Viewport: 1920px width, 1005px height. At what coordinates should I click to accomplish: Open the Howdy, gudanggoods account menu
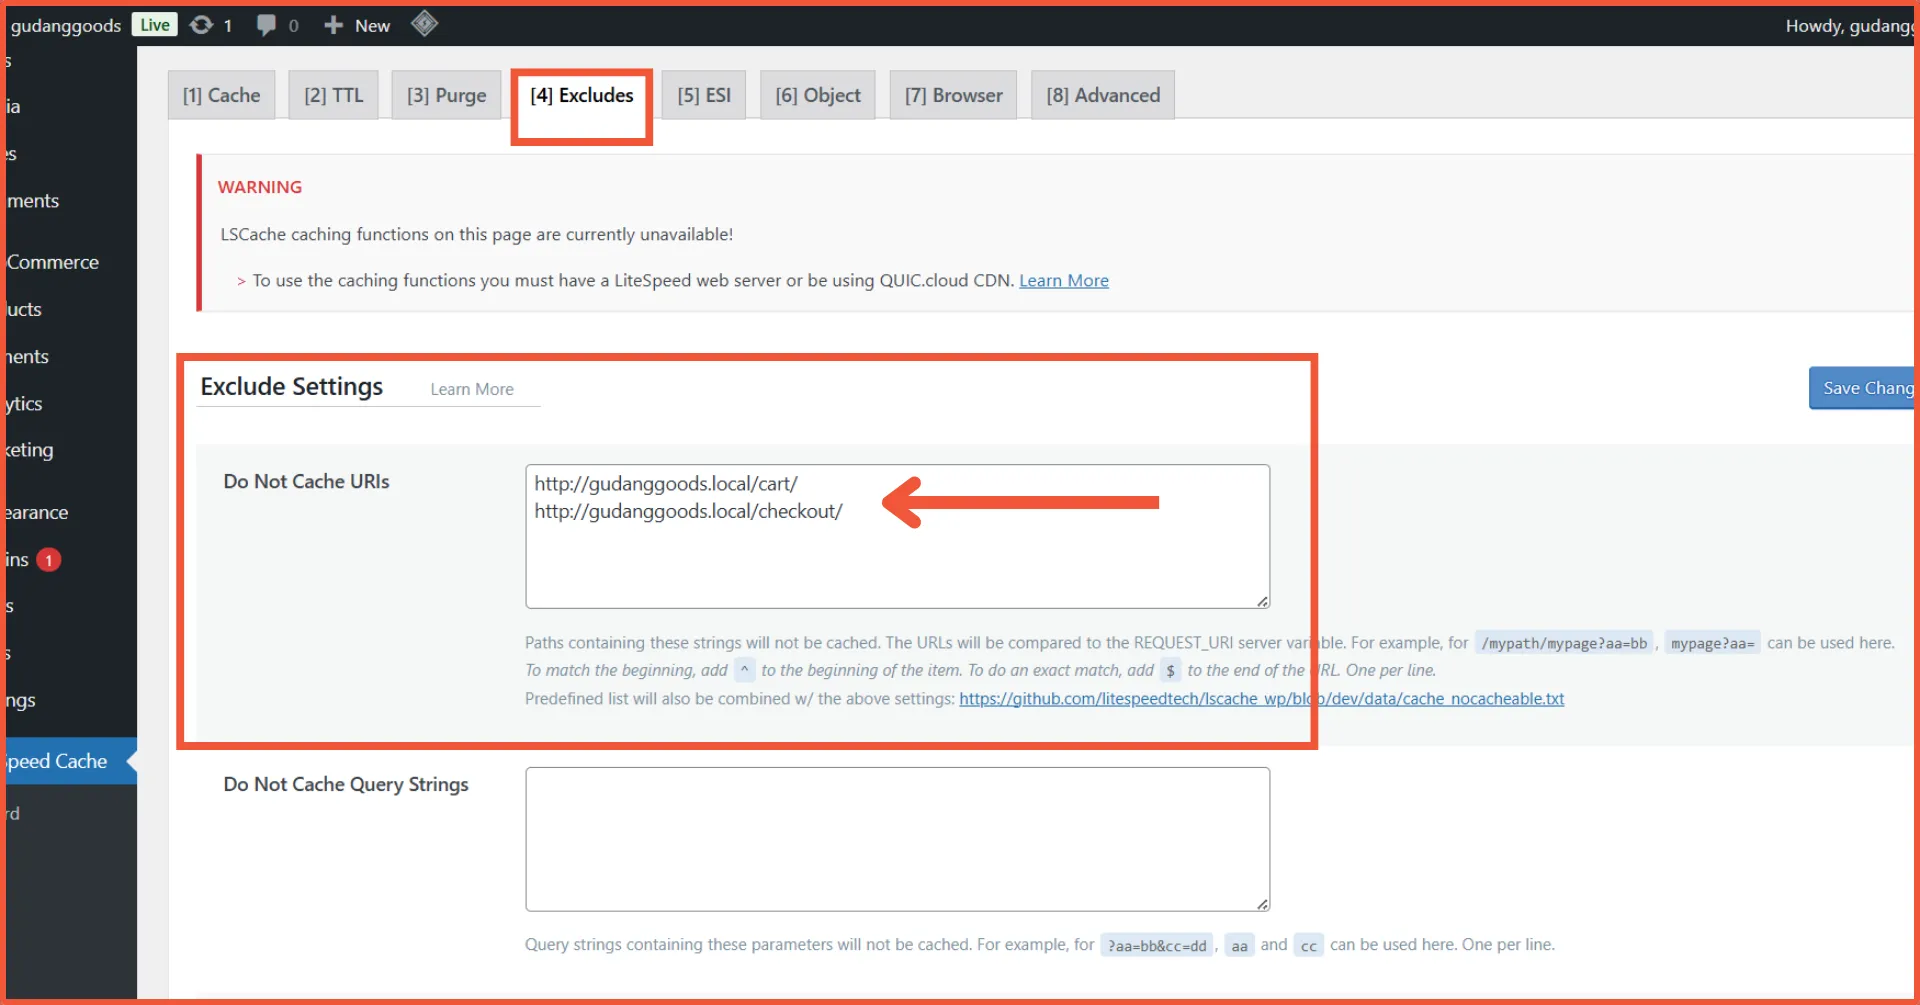click(x=1849, y=25)
